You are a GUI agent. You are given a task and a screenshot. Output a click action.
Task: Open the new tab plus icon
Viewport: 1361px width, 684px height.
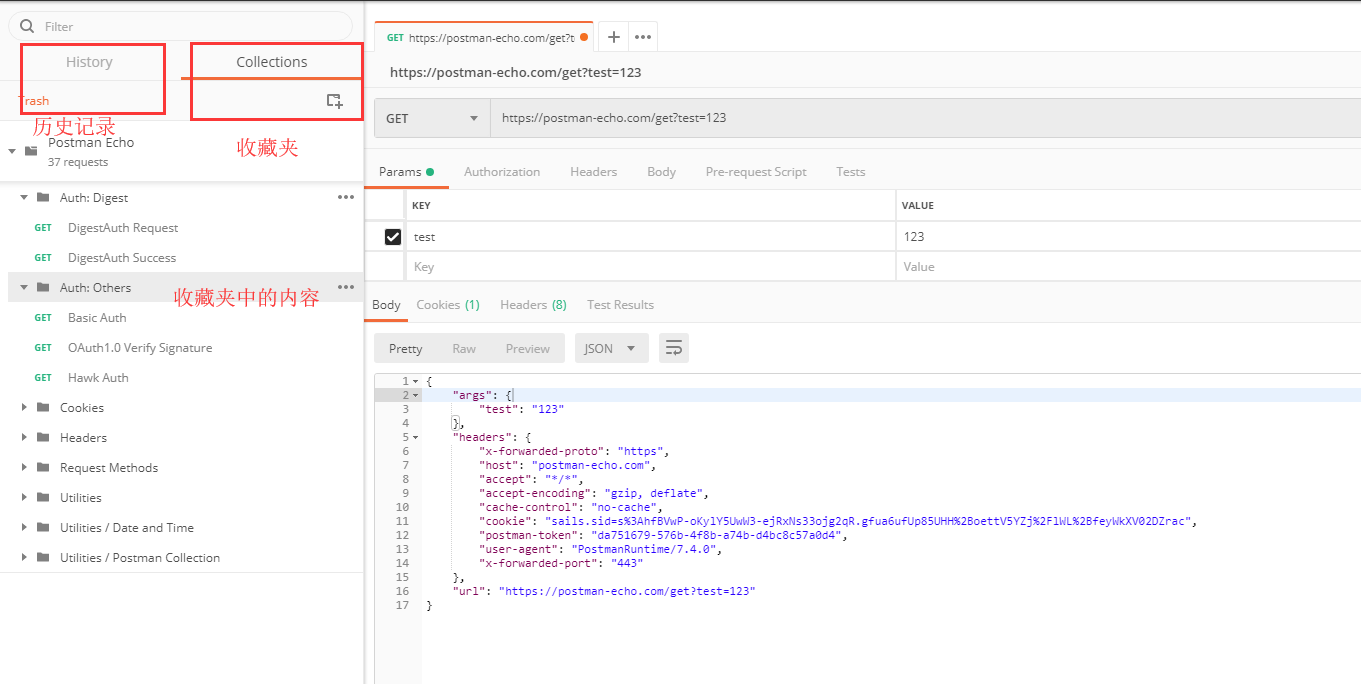click(x=614, y=37)
